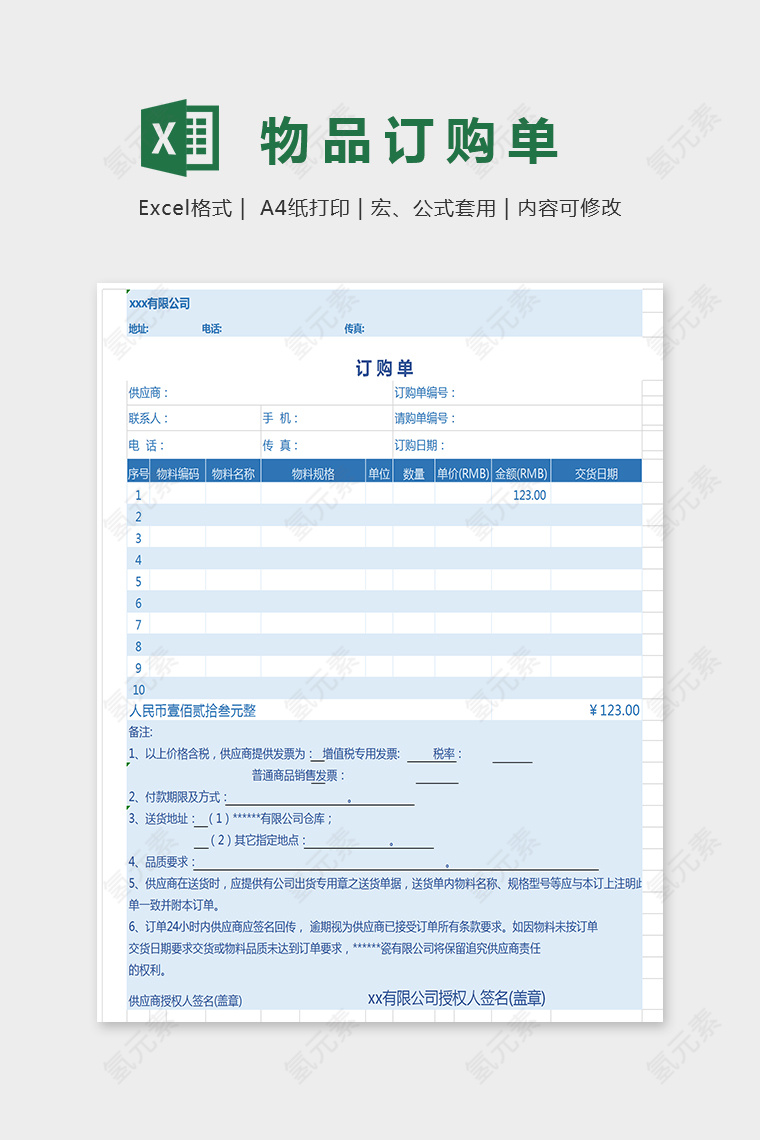Viewport: 760px width, 1140px height.
Task: Select the 地址: cell
Action: pos(138,329)
